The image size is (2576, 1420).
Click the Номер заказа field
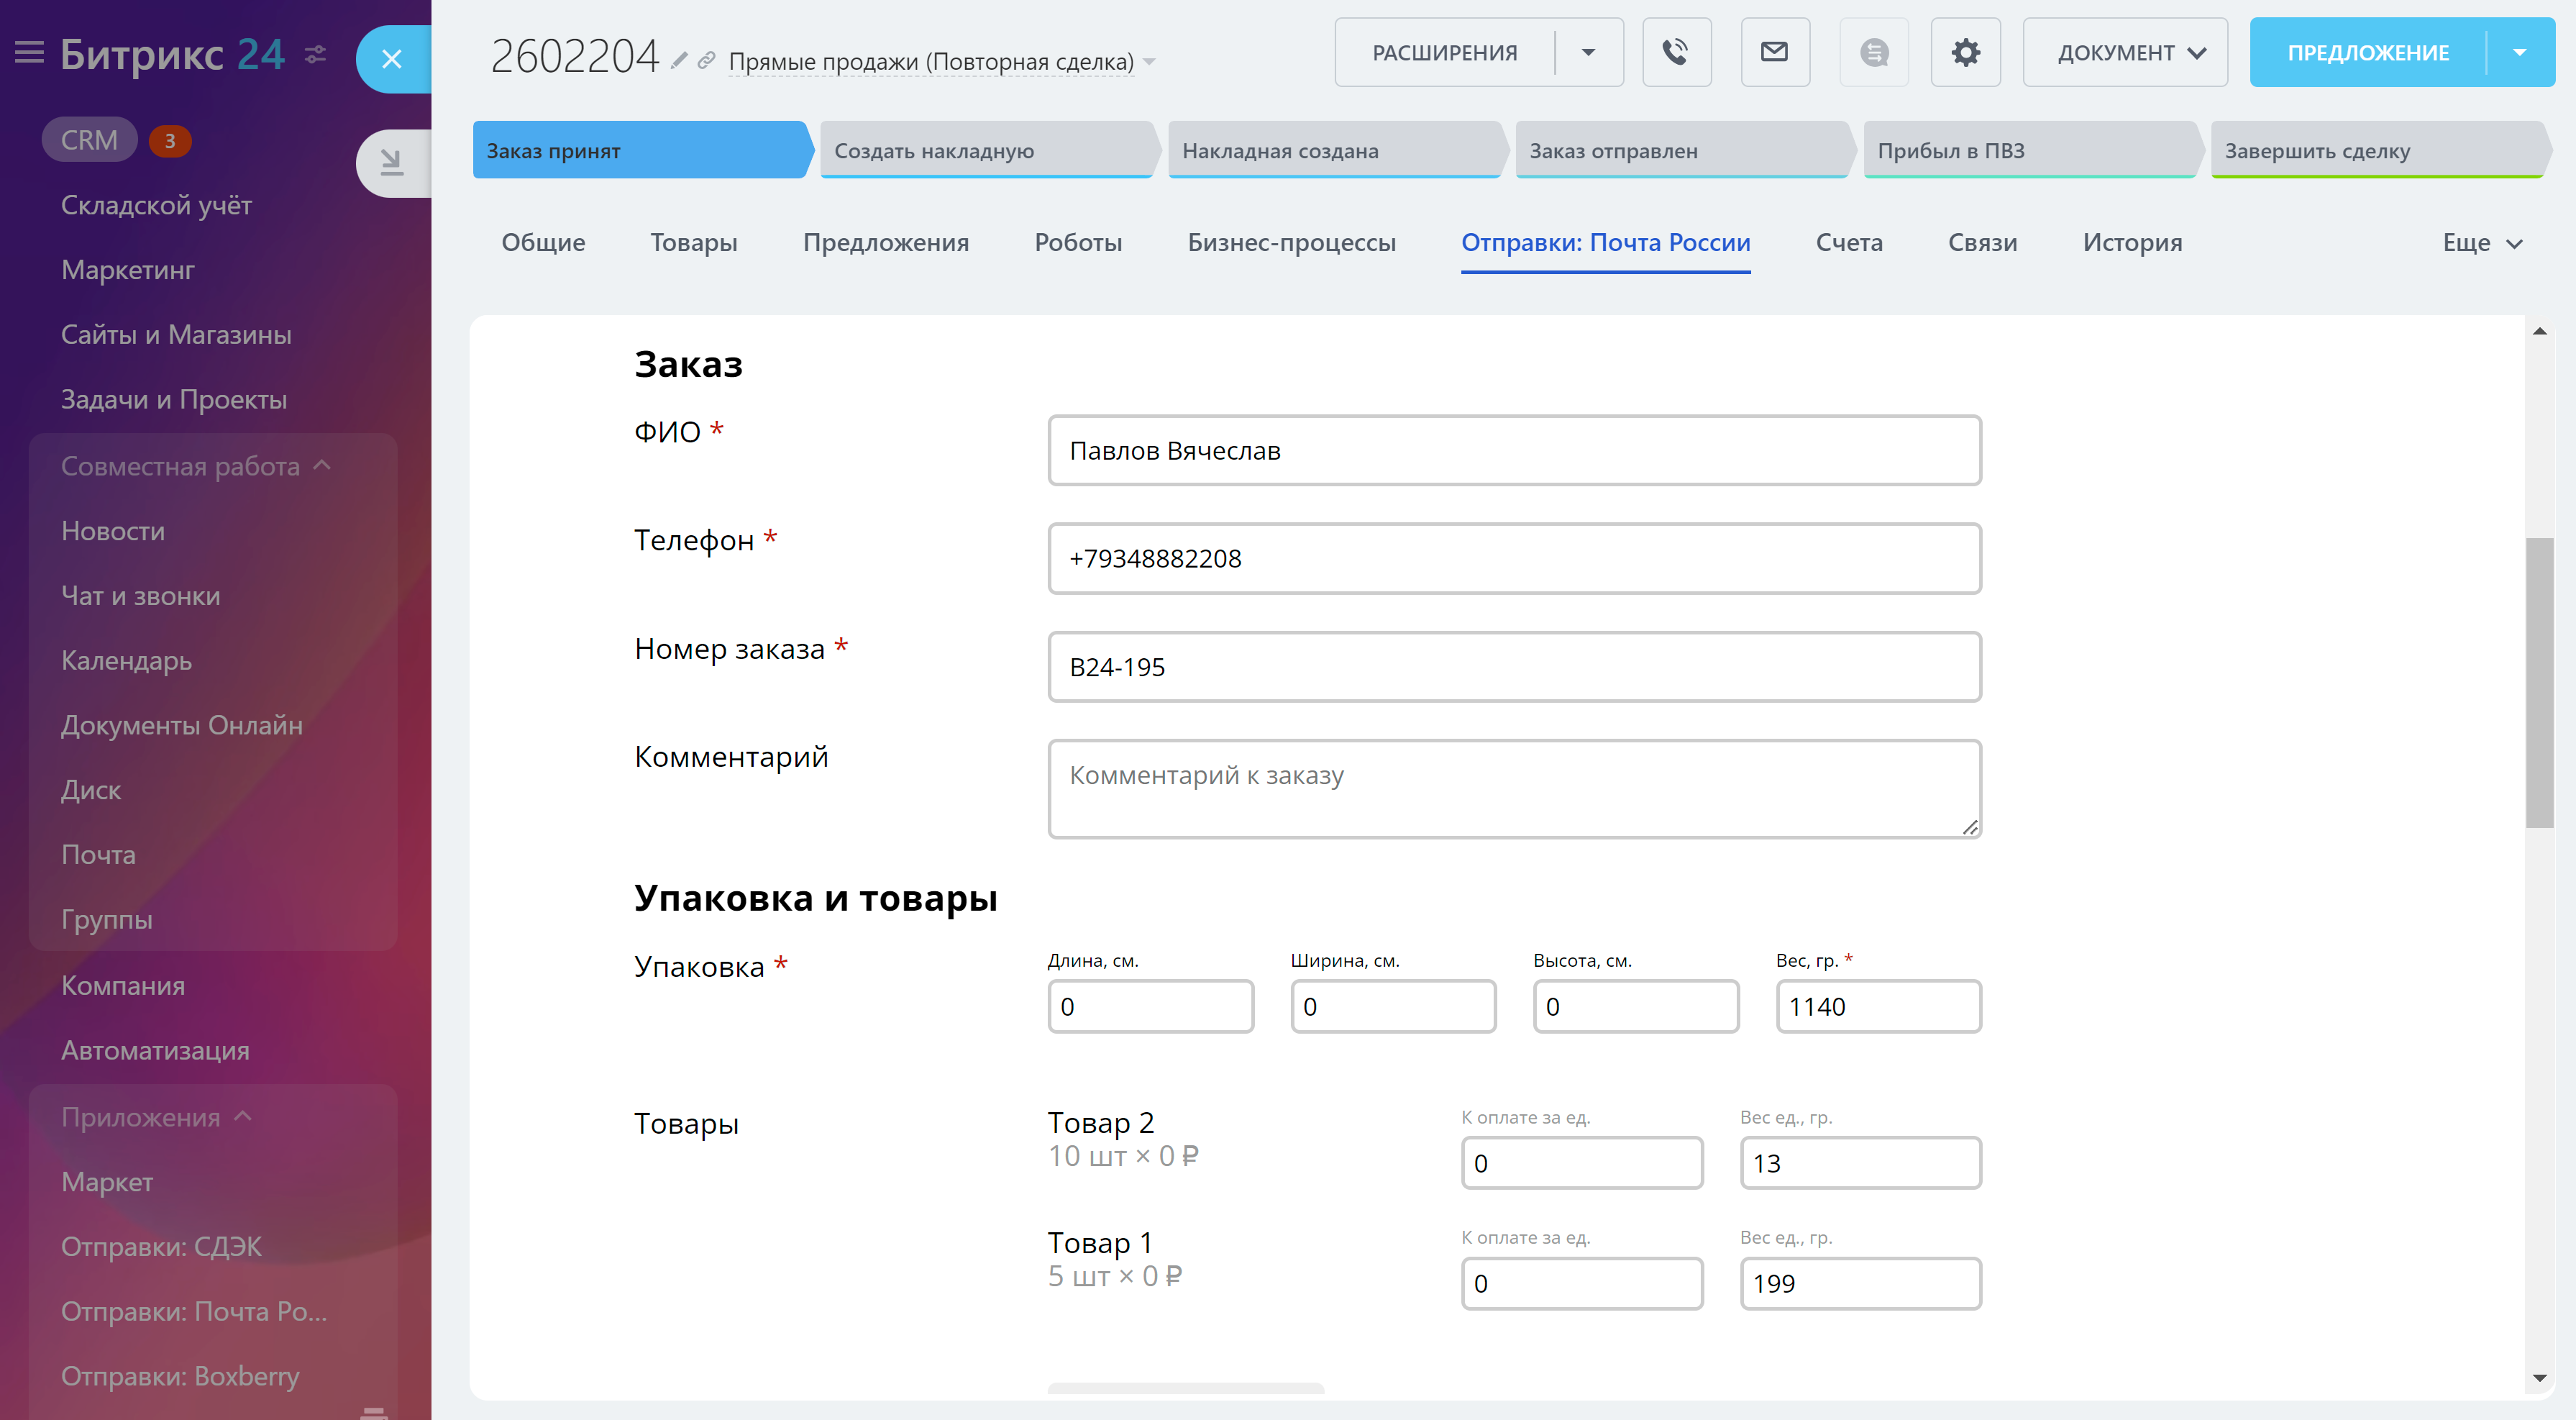tap(1514, 667)
